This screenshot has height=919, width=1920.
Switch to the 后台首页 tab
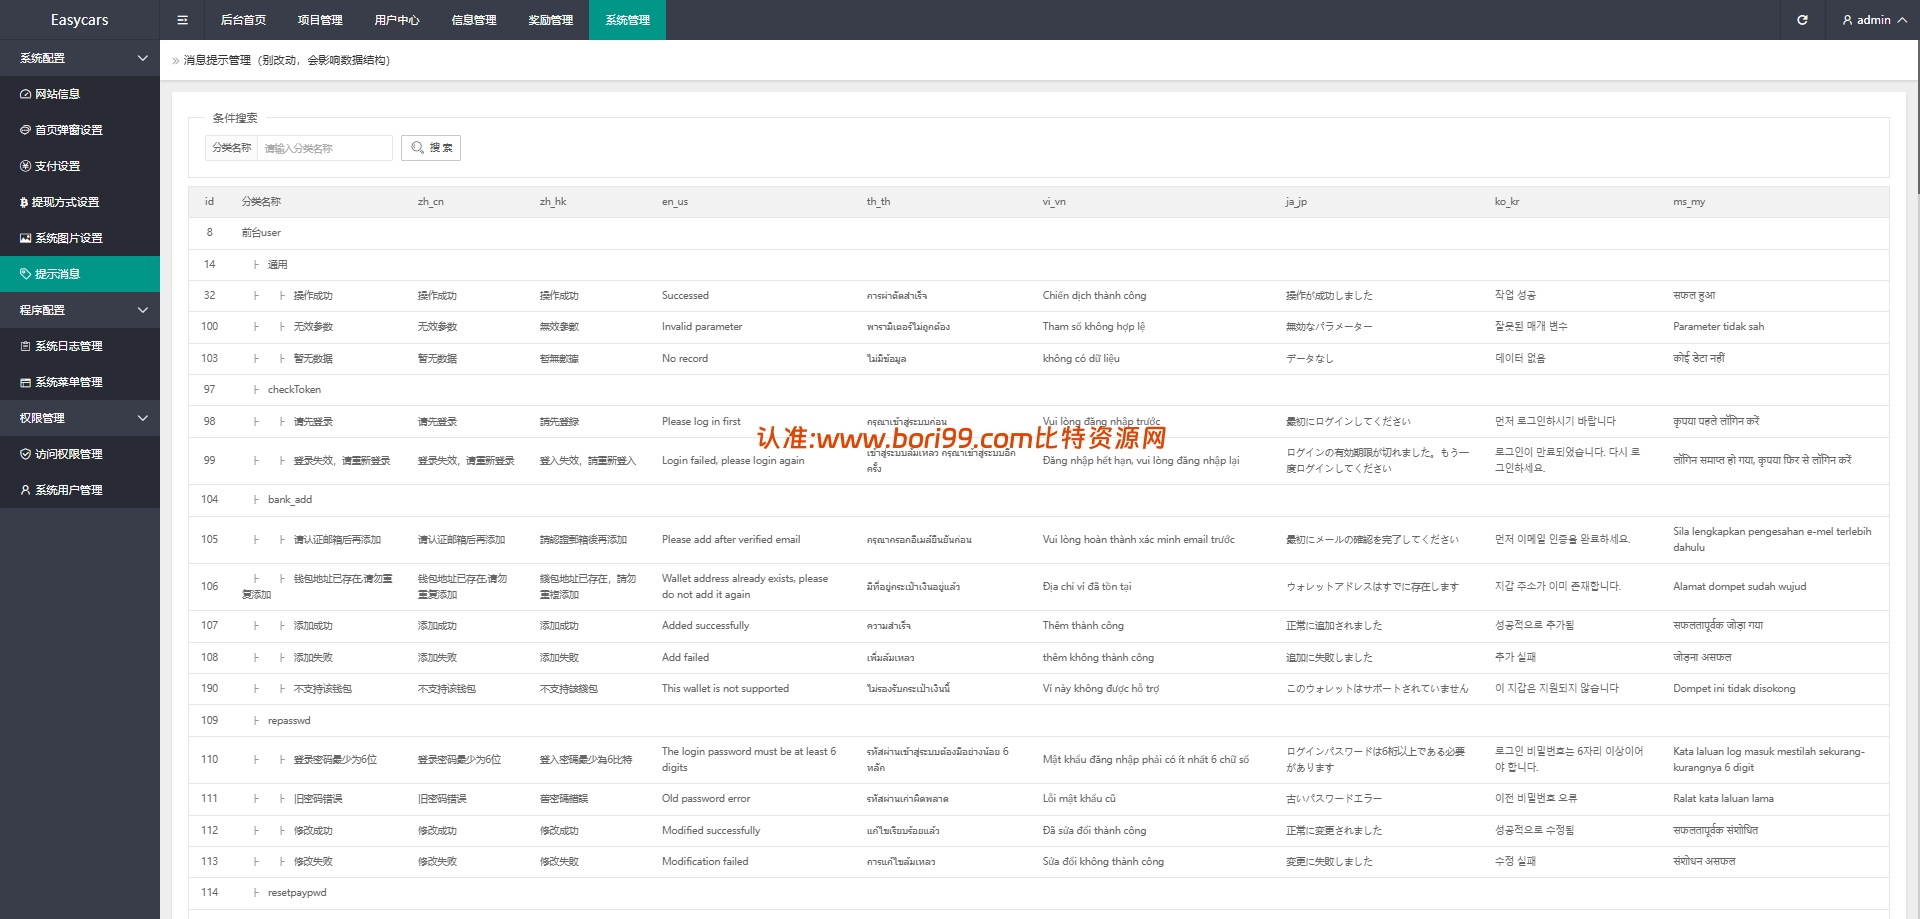pyautogui.click(x=243, y=20)
